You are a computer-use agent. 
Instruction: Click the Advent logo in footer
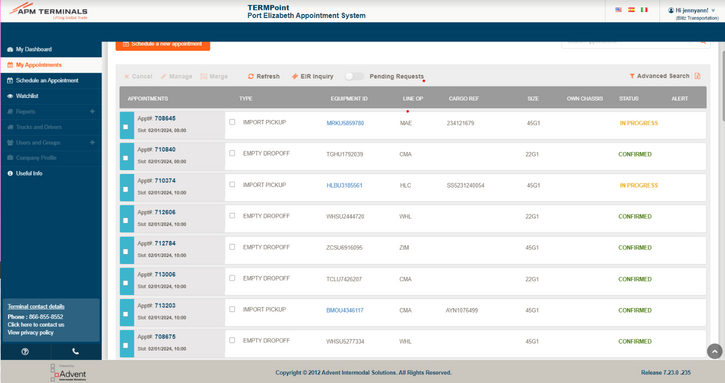click(68, 373)
